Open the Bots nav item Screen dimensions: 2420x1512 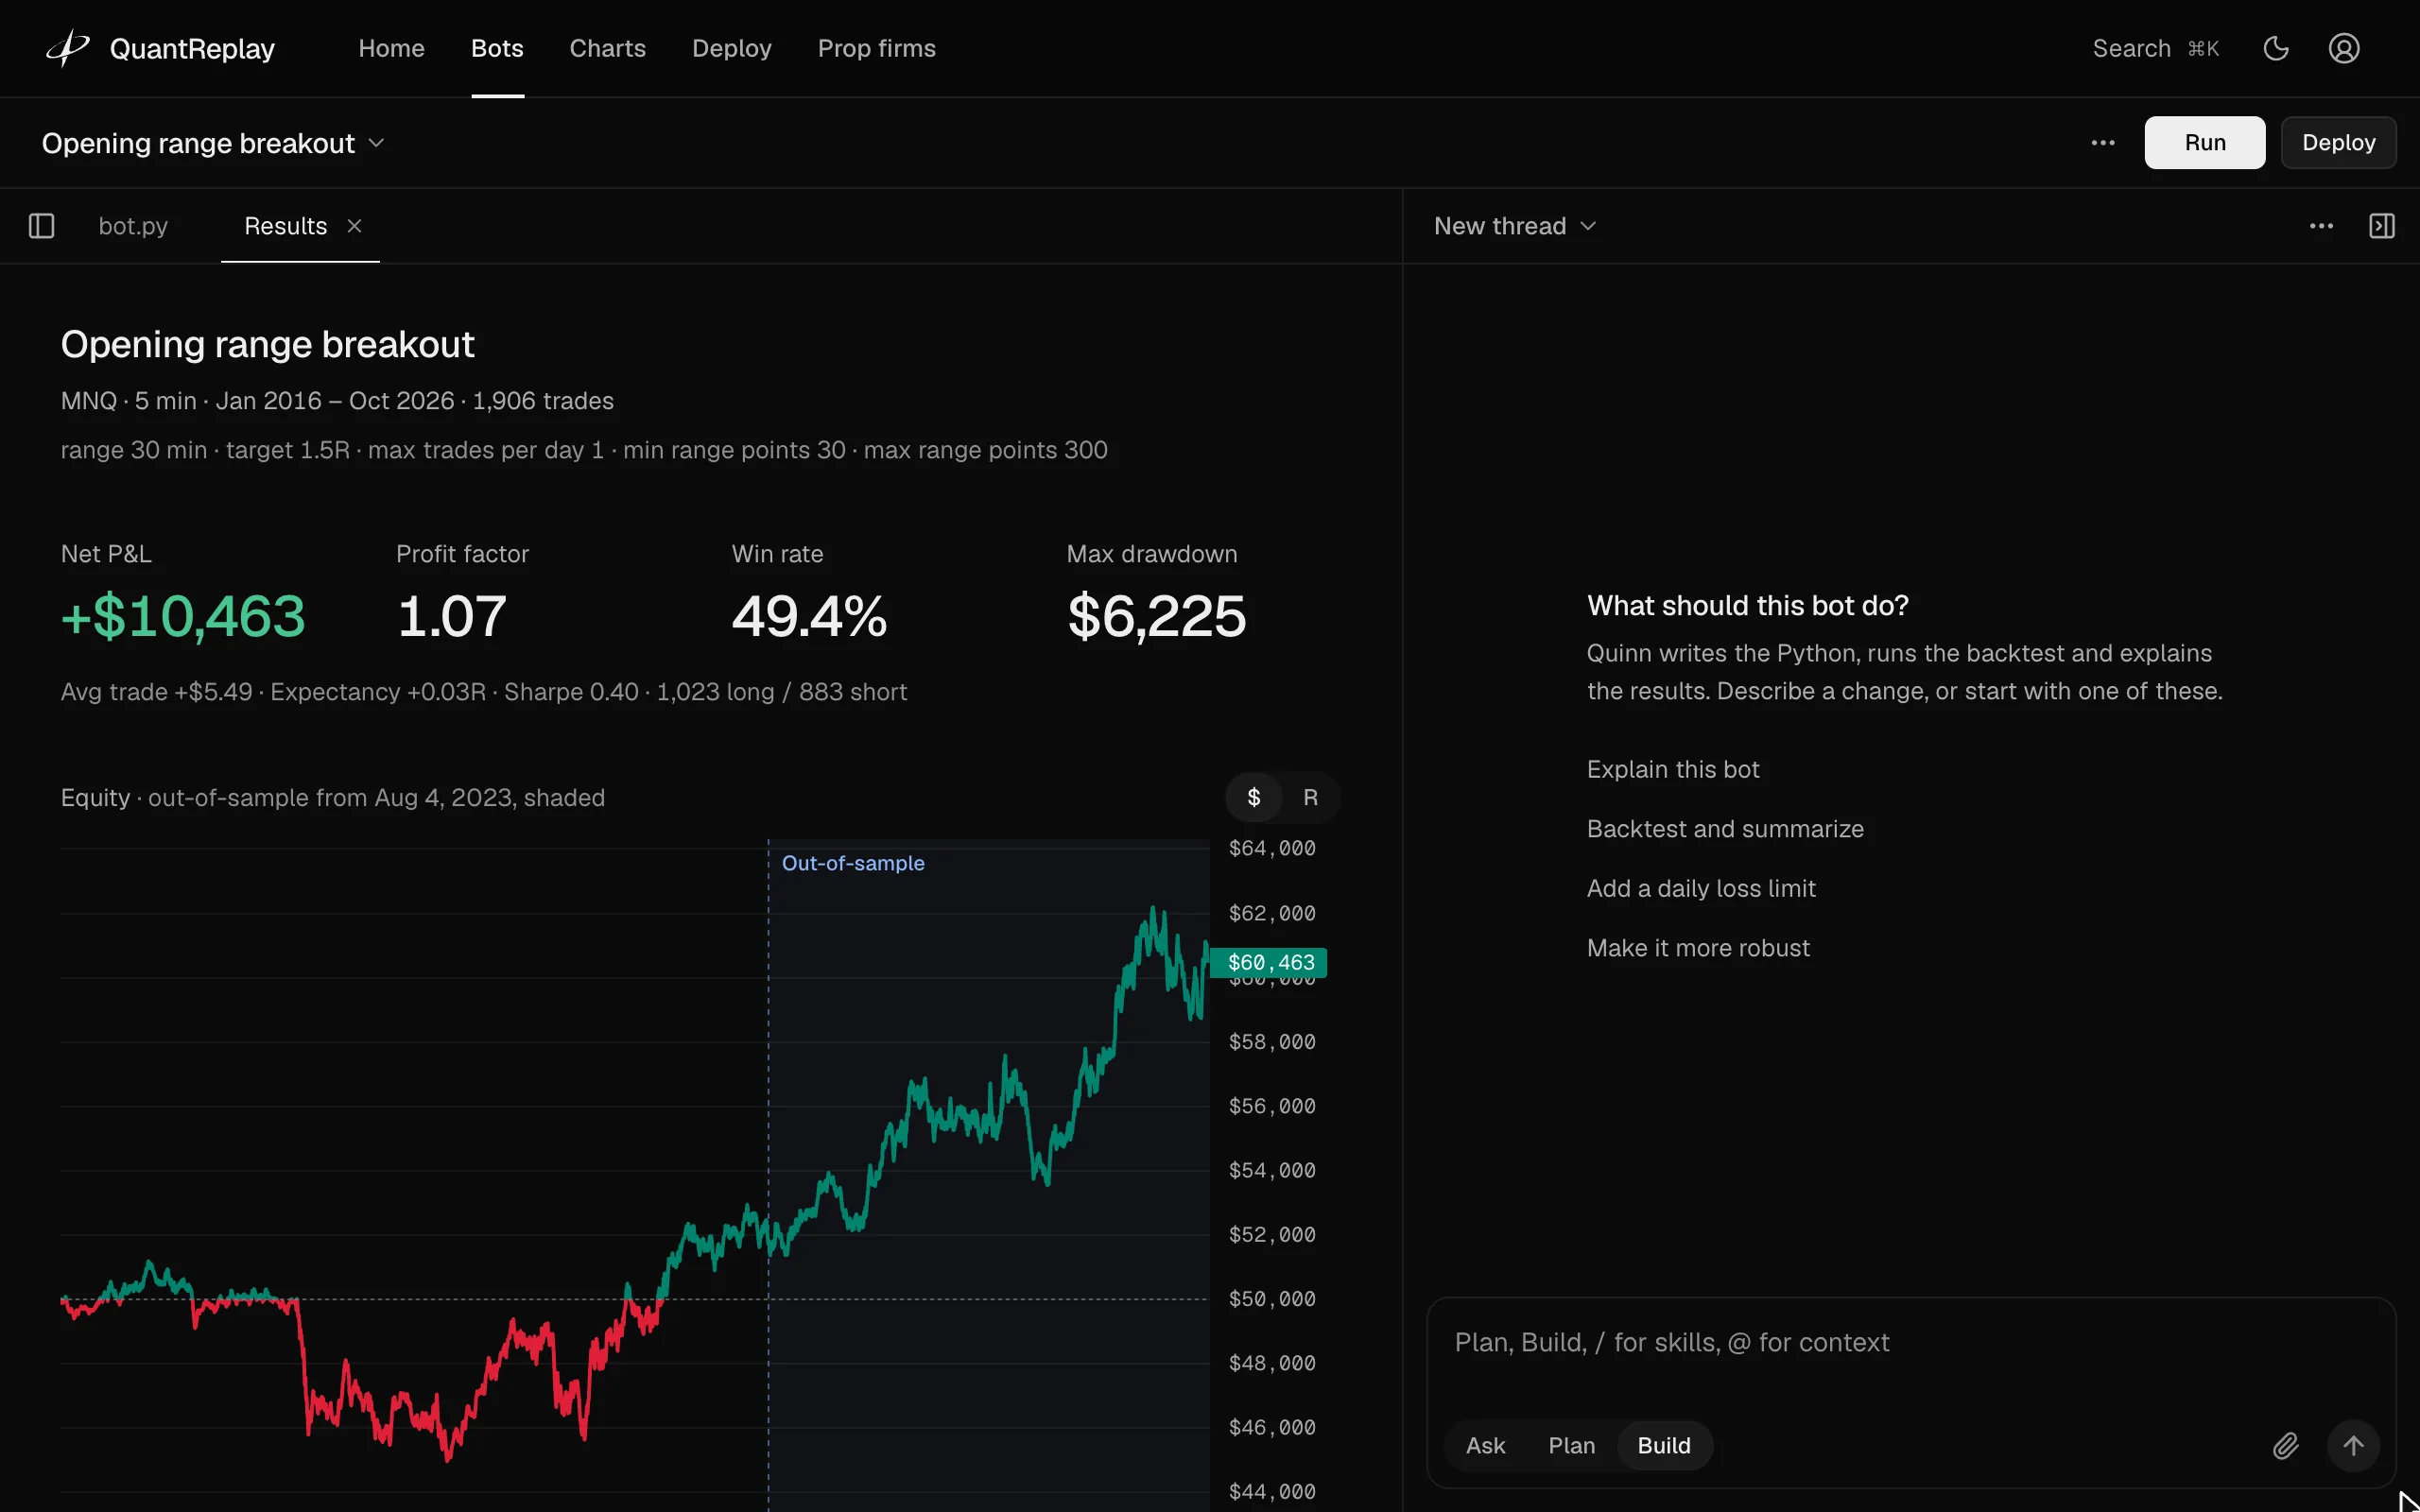[x=497, y=48]
